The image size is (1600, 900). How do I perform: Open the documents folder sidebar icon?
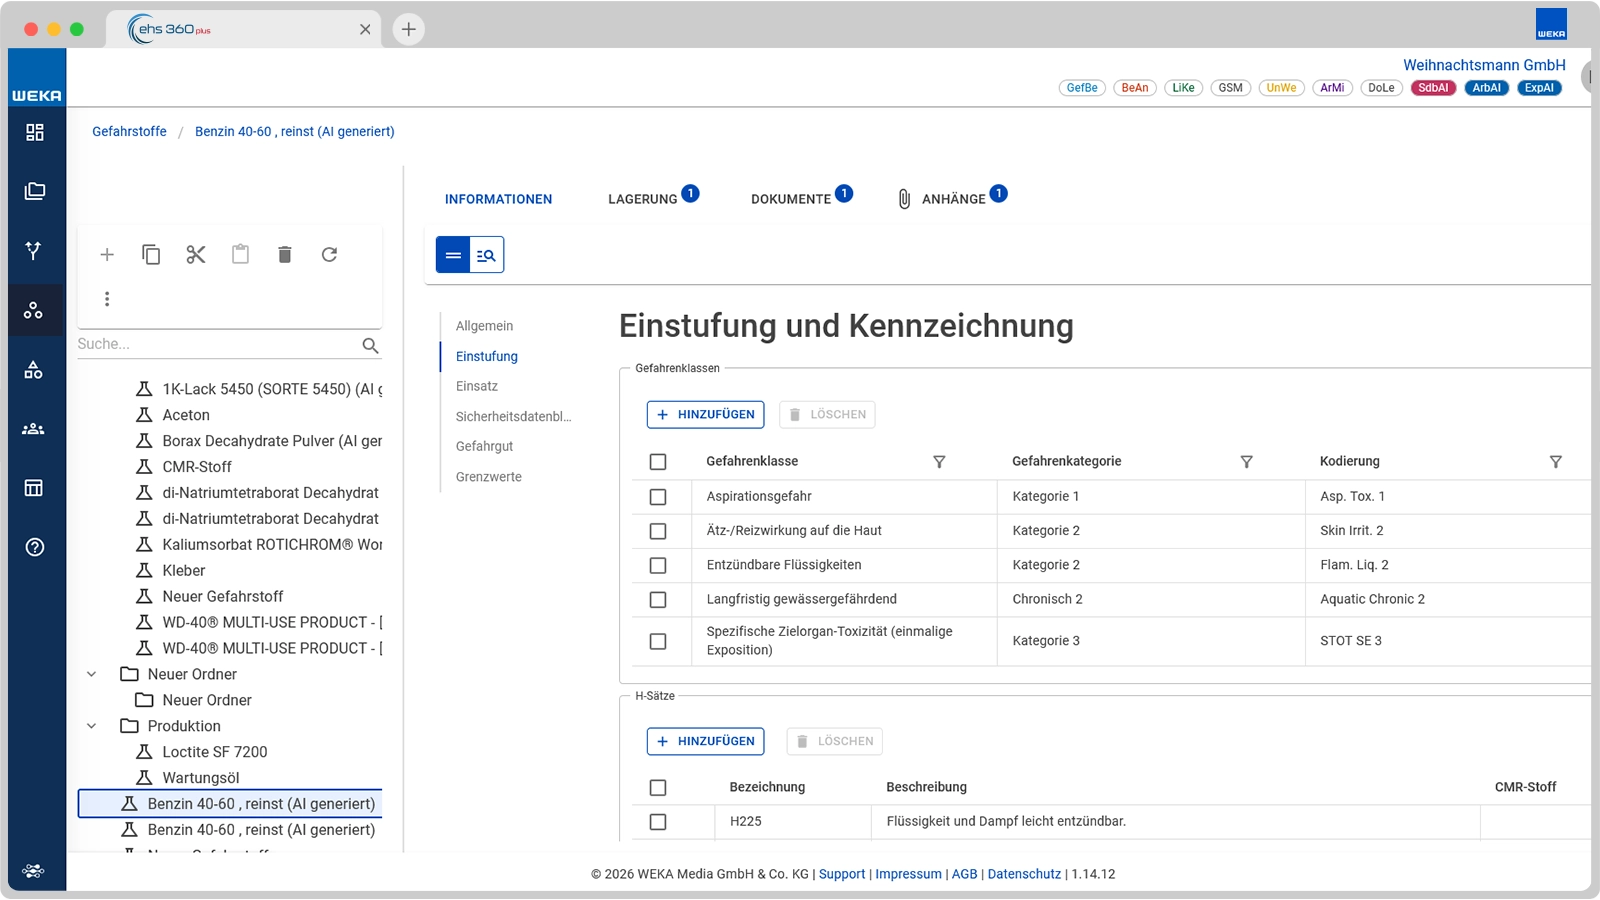pyautogui.click(x=35, y=191)
